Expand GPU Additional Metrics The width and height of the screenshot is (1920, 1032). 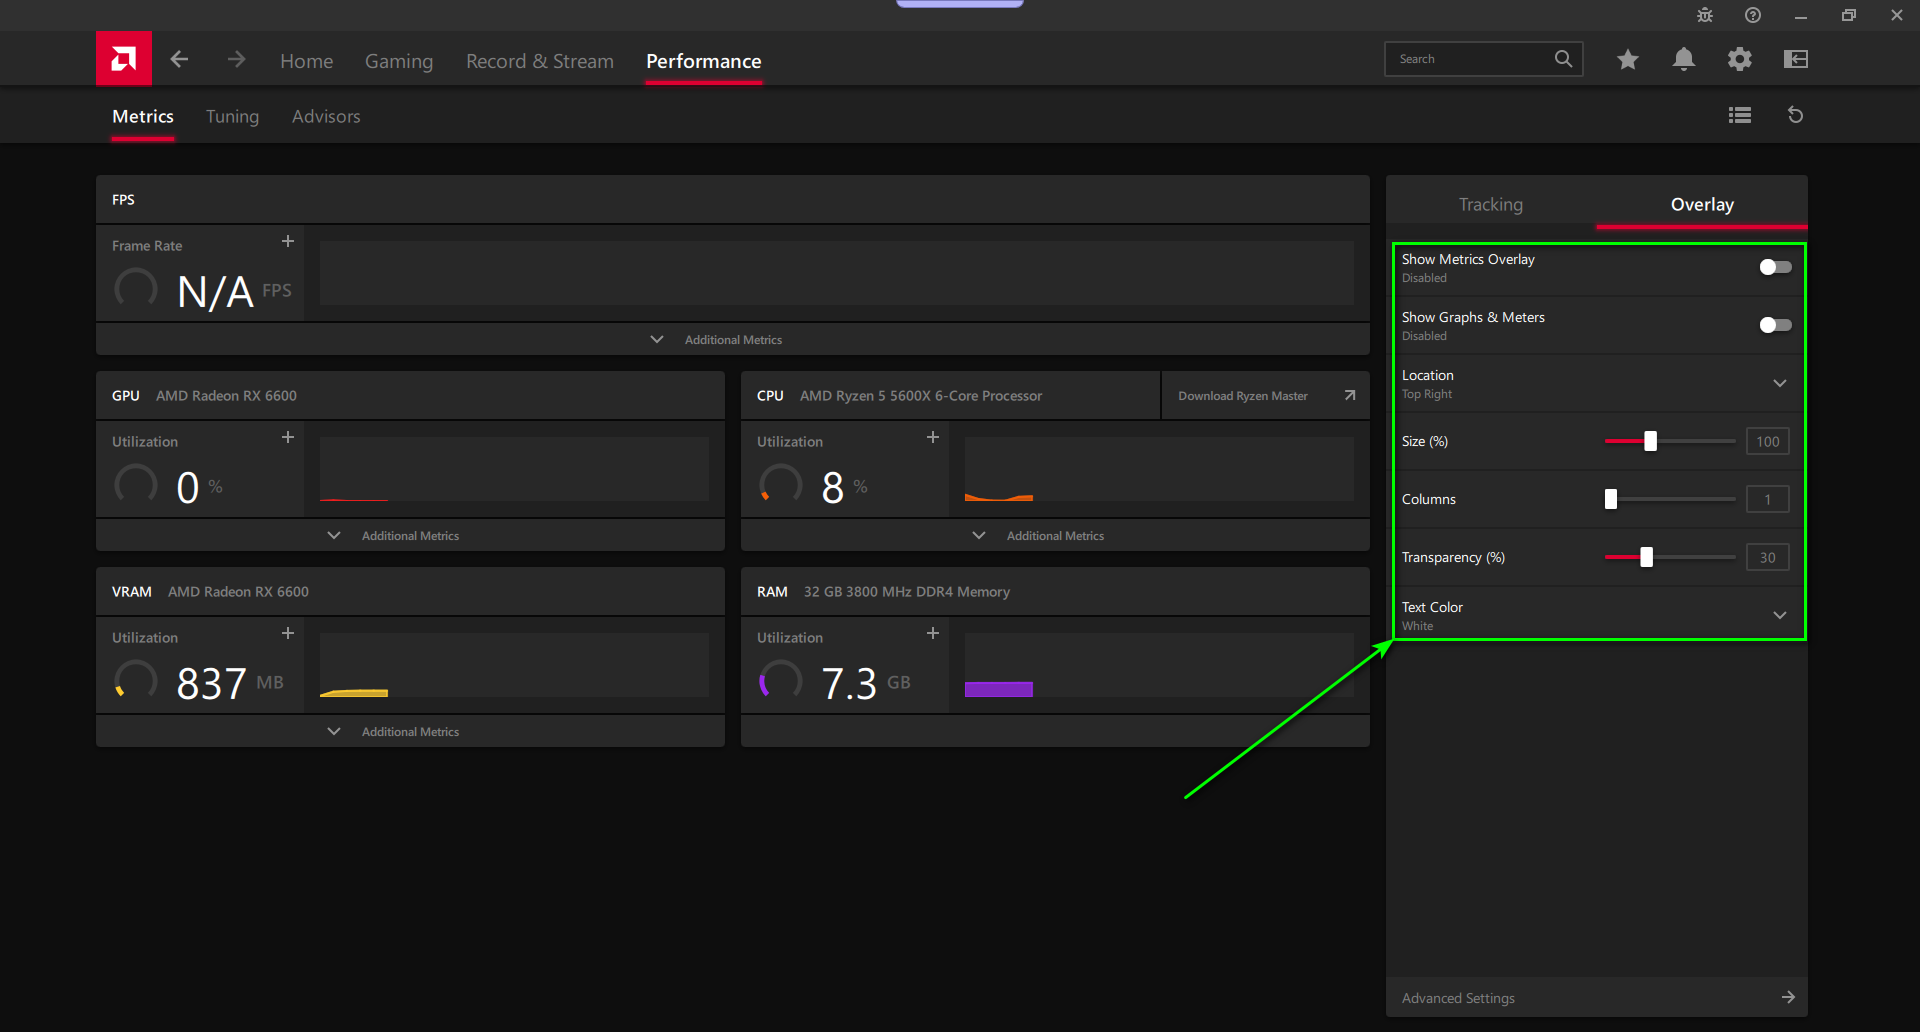point(410,535)
